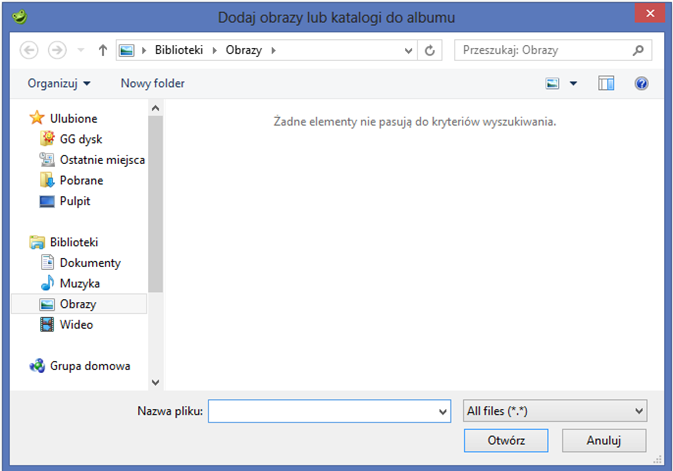
Task: Click the Ulubione star icon
Action: click(37, 118)
